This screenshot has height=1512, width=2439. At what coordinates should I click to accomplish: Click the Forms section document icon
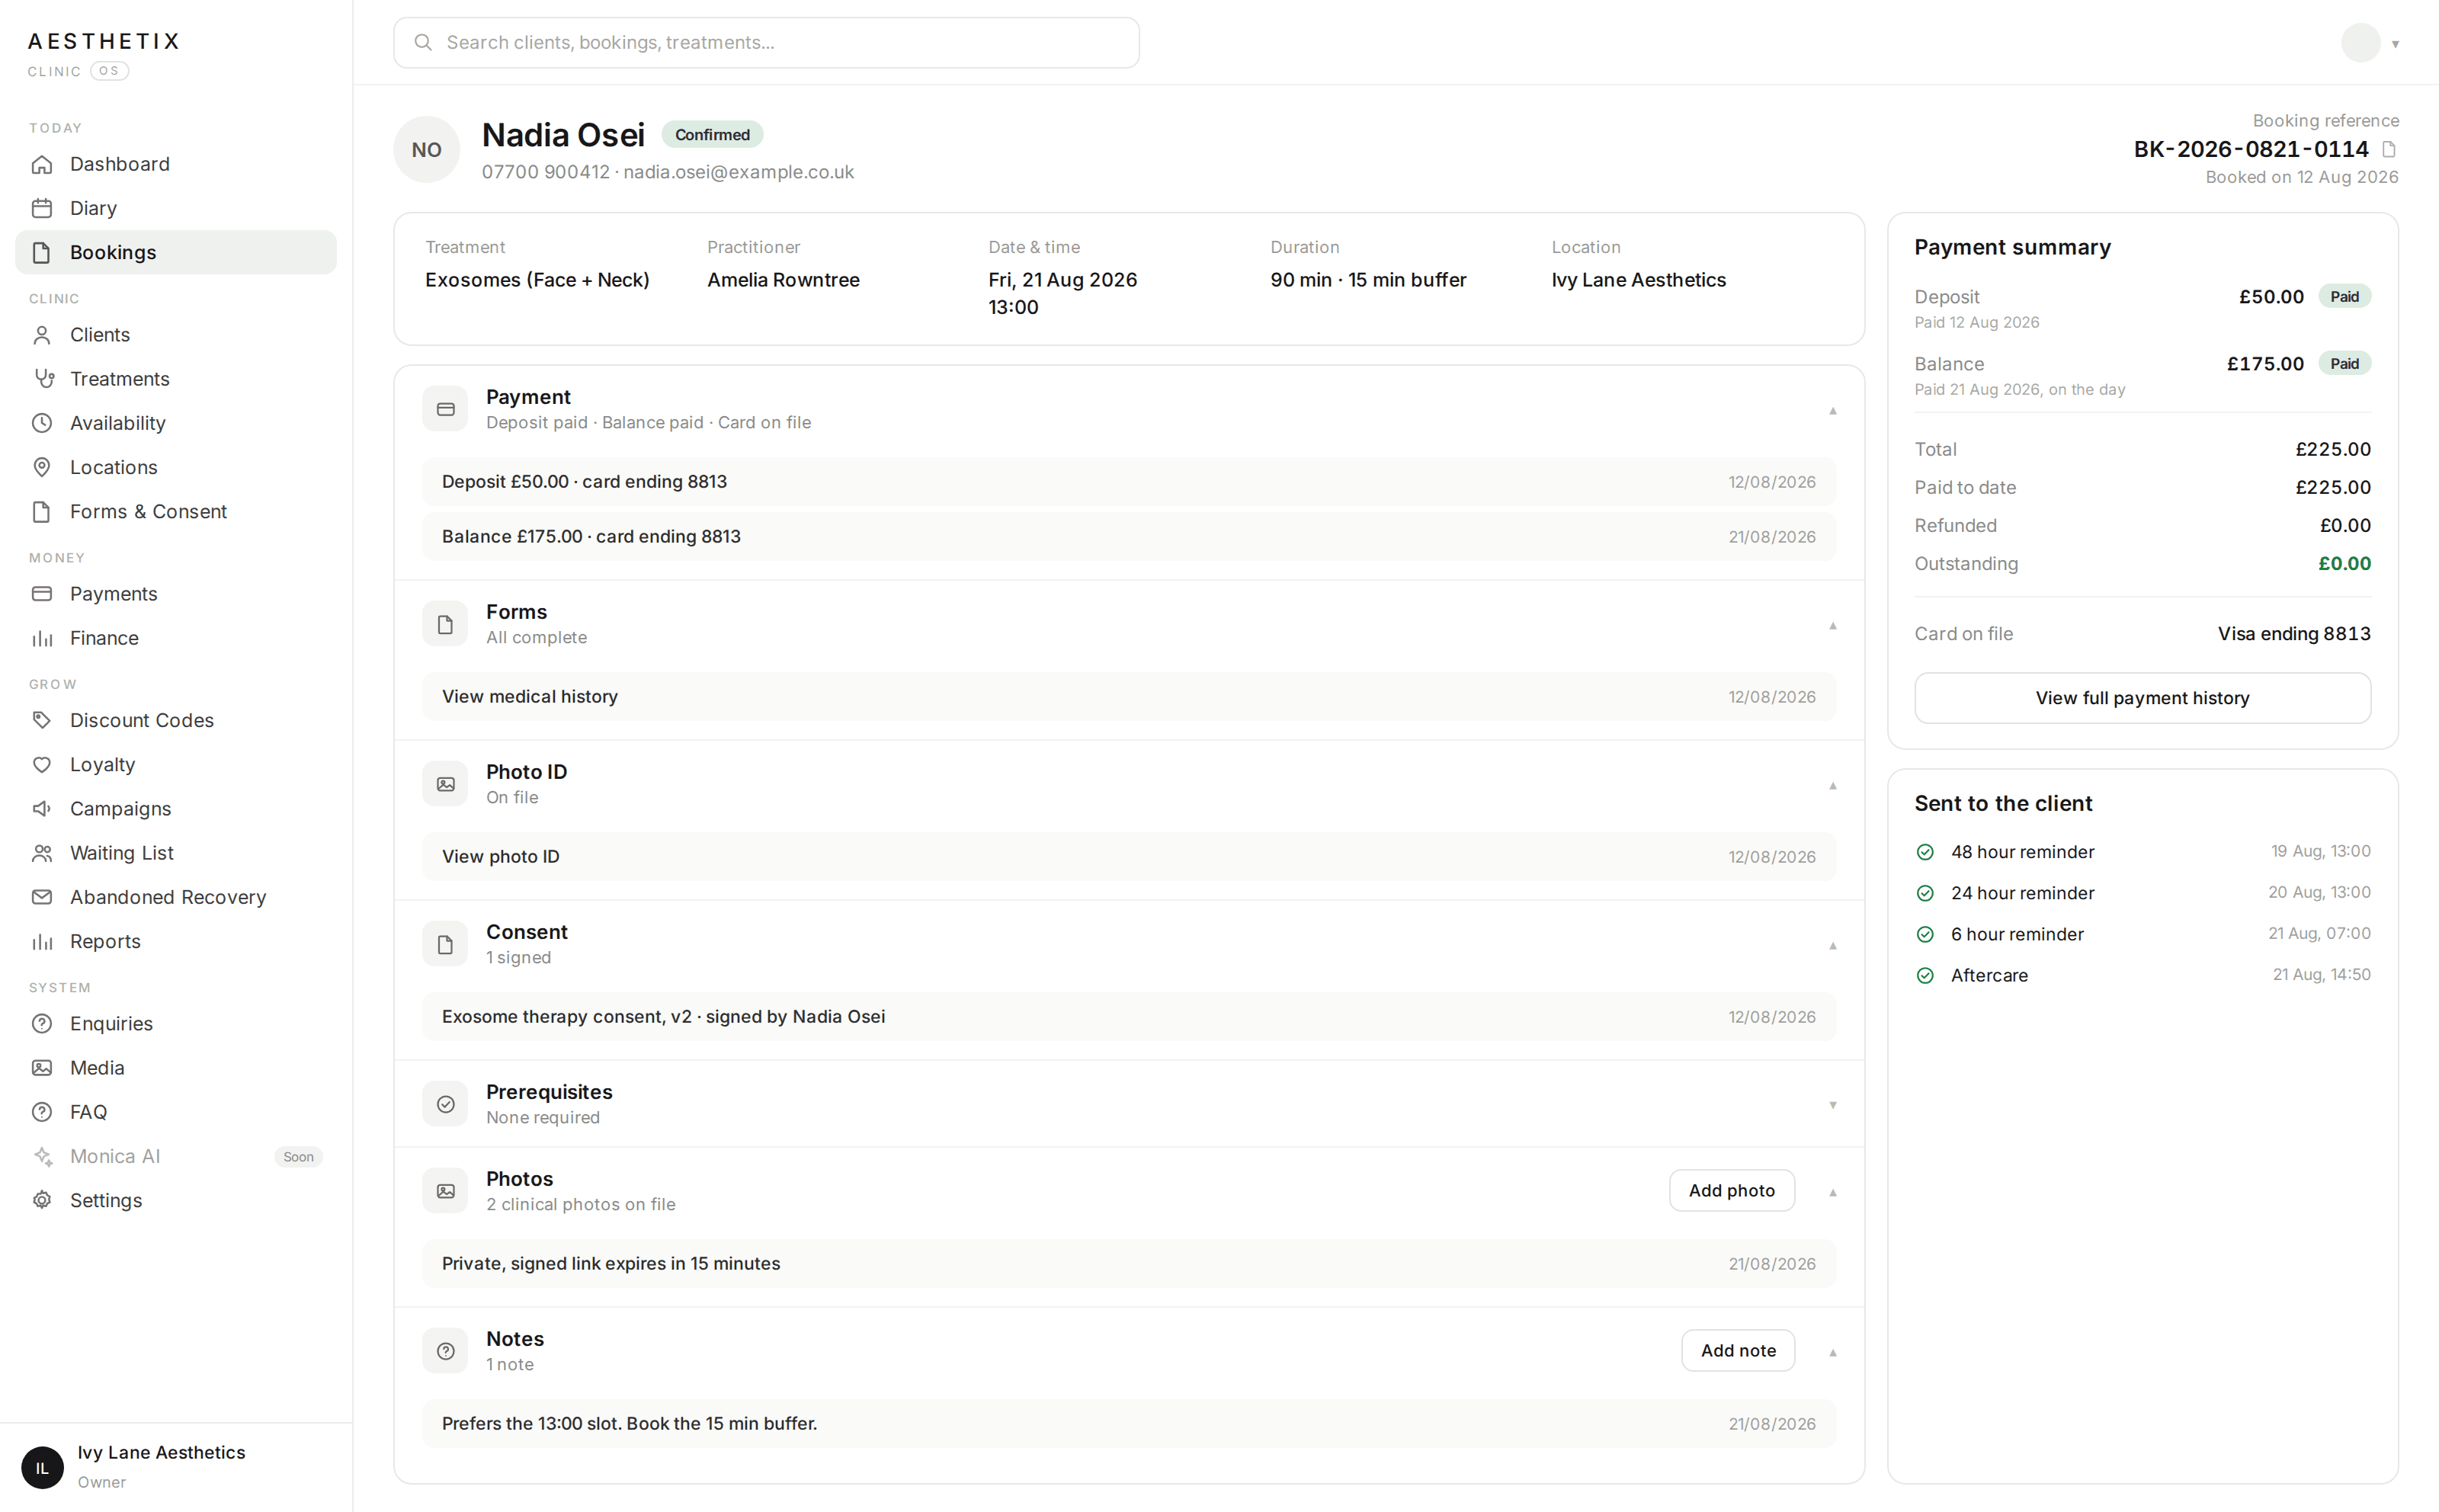click(x=445, y=624)
